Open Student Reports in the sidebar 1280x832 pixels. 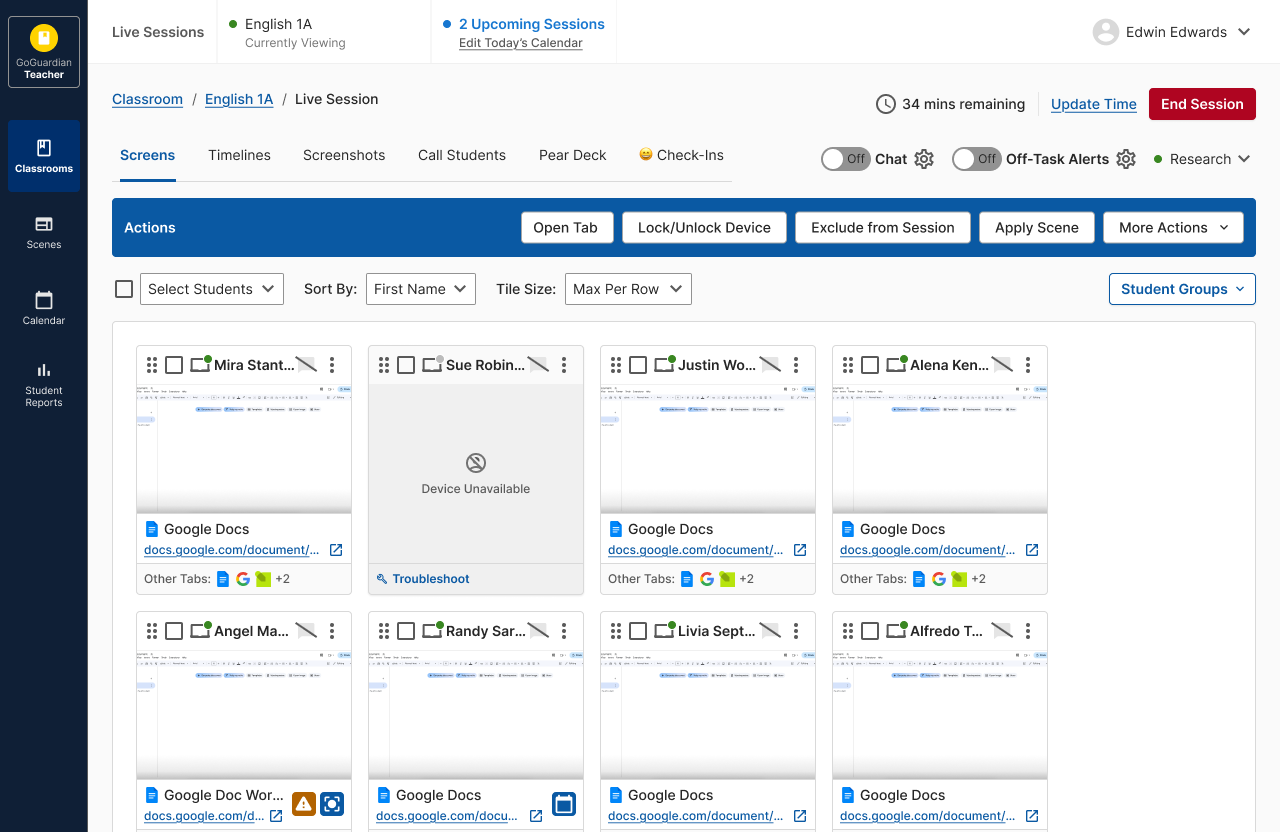tap(44, 385)
